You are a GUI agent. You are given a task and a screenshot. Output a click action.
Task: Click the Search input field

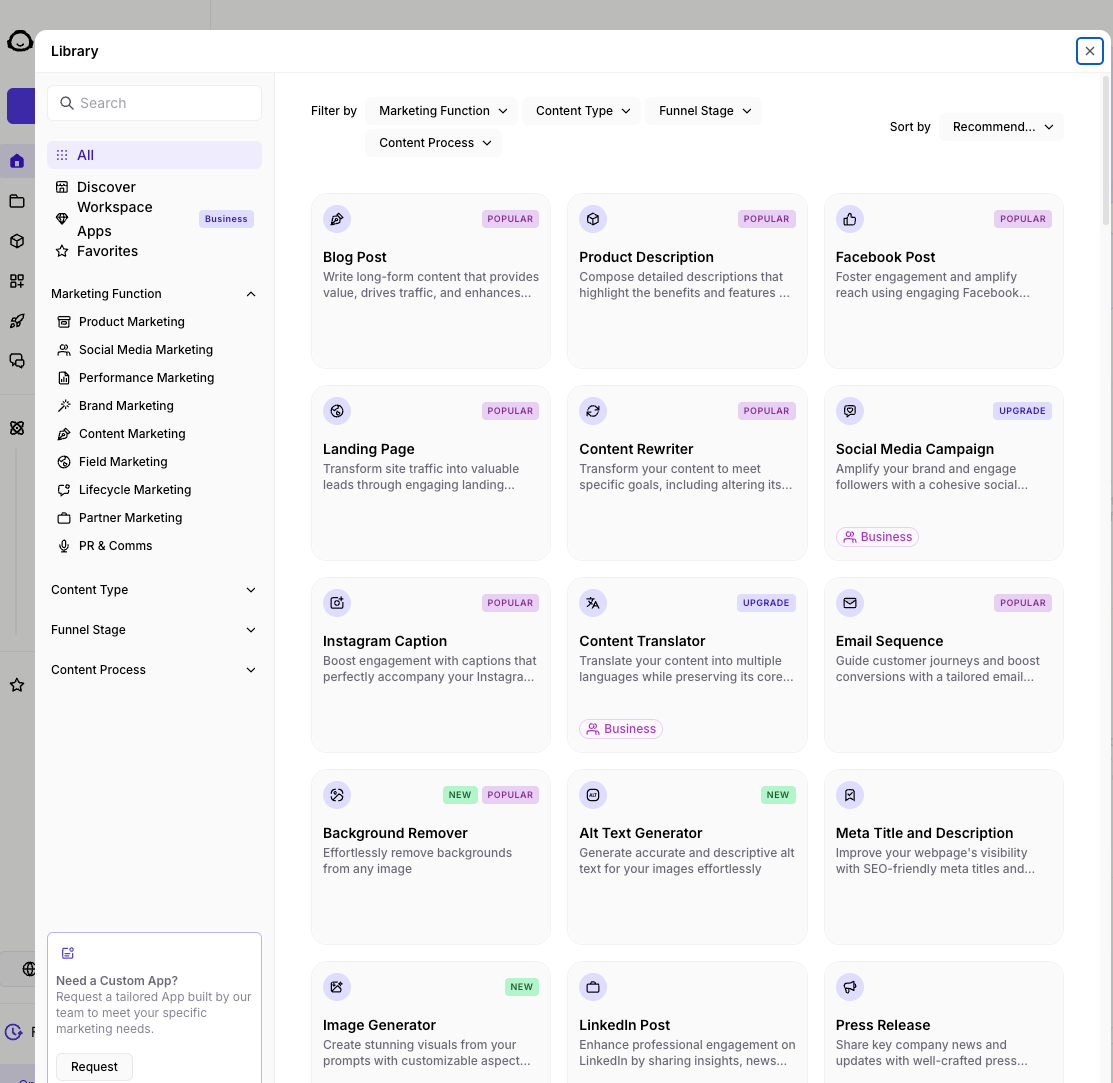[154, 104]
